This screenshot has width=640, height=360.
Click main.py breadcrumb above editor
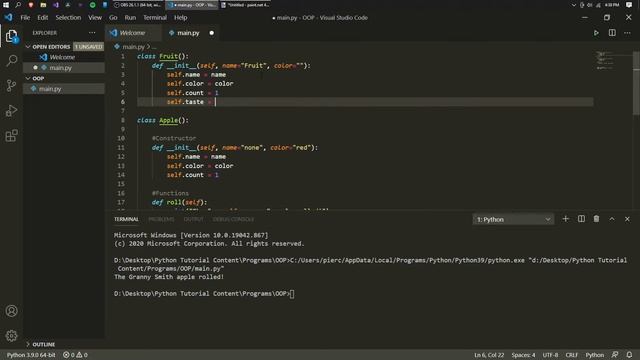(x=133, y=47)
